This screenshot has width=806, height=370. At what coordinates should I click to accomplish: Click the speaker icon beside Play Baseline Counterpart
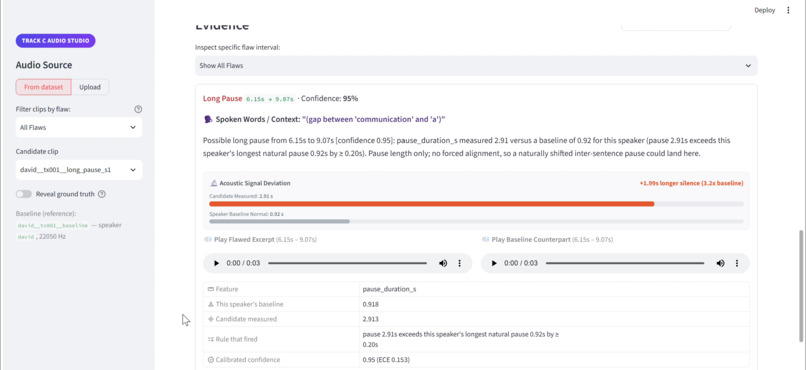tap(485, 239)
